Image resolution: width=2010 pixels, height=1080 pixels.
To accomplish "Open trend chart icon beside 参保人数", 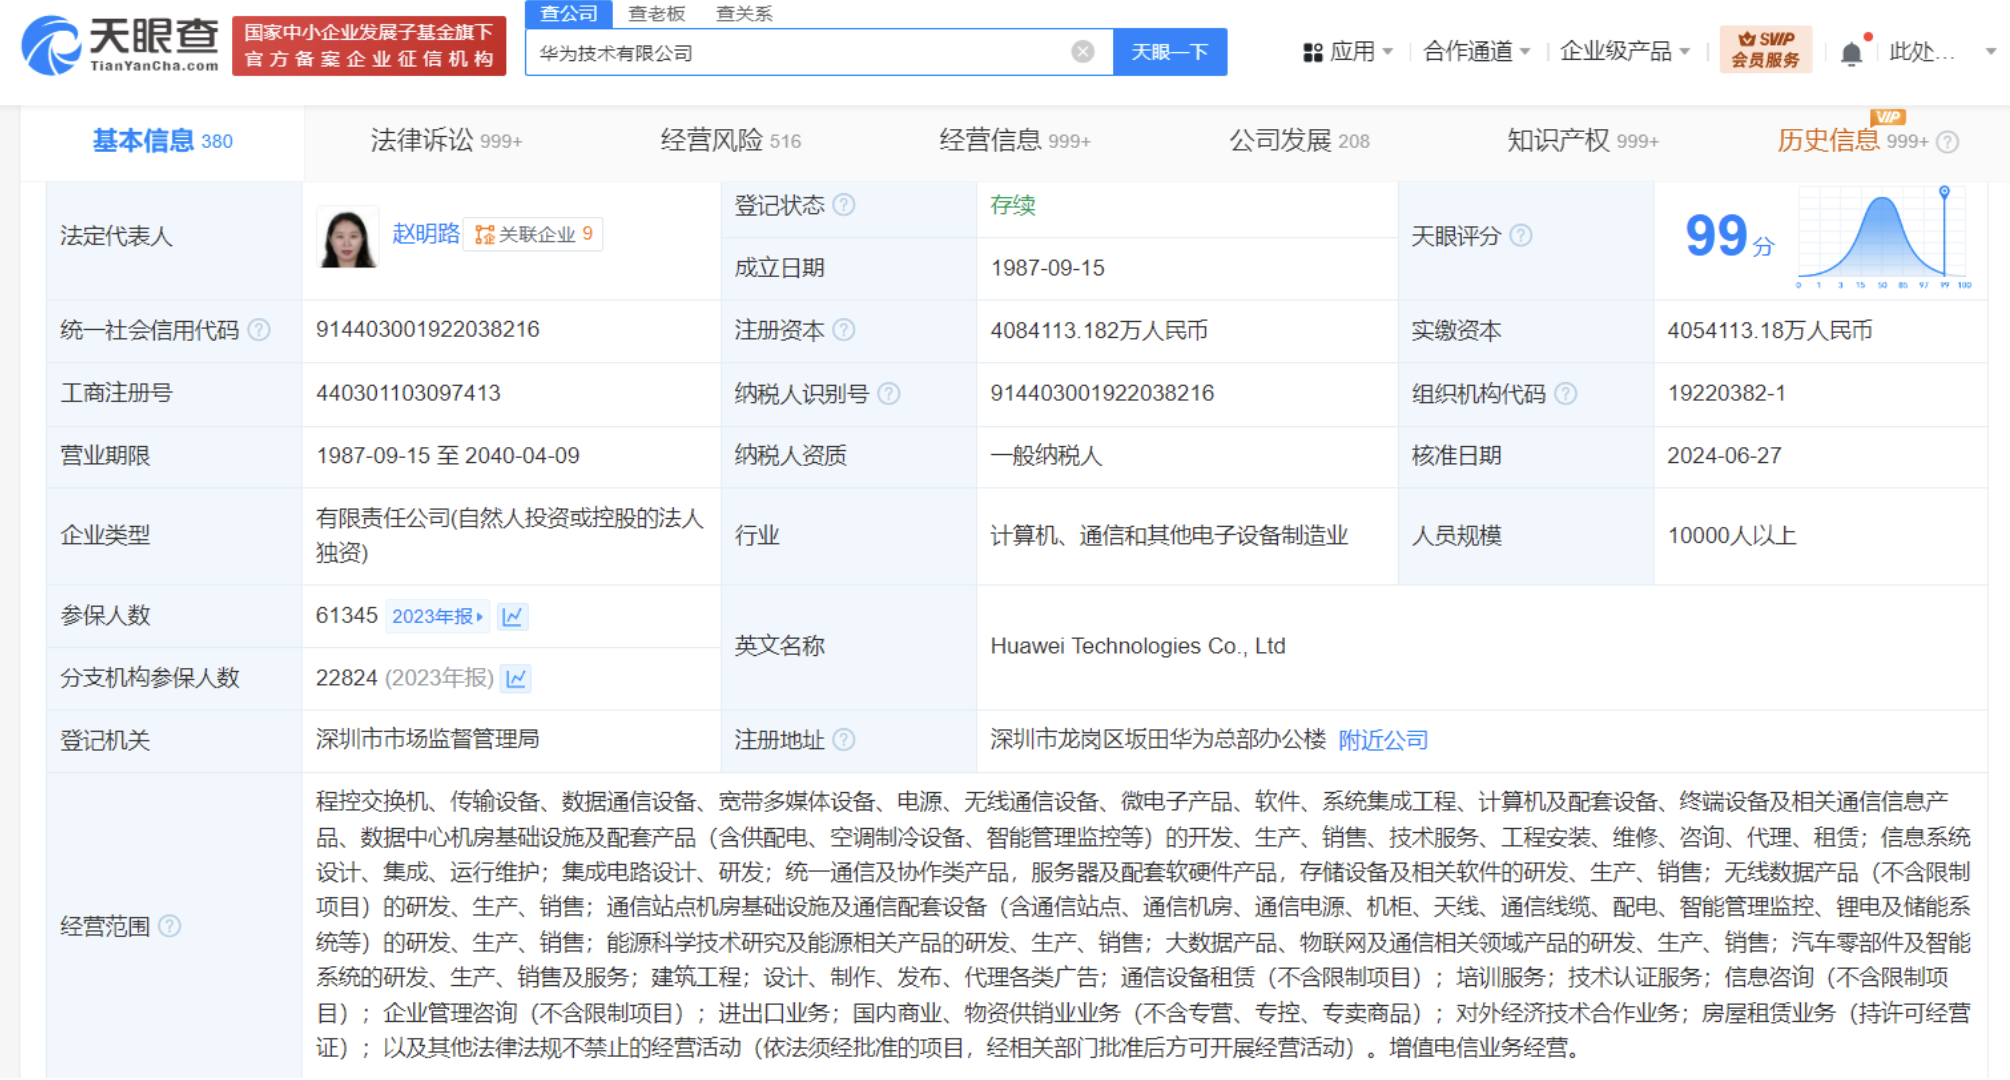I will point(513,617).
